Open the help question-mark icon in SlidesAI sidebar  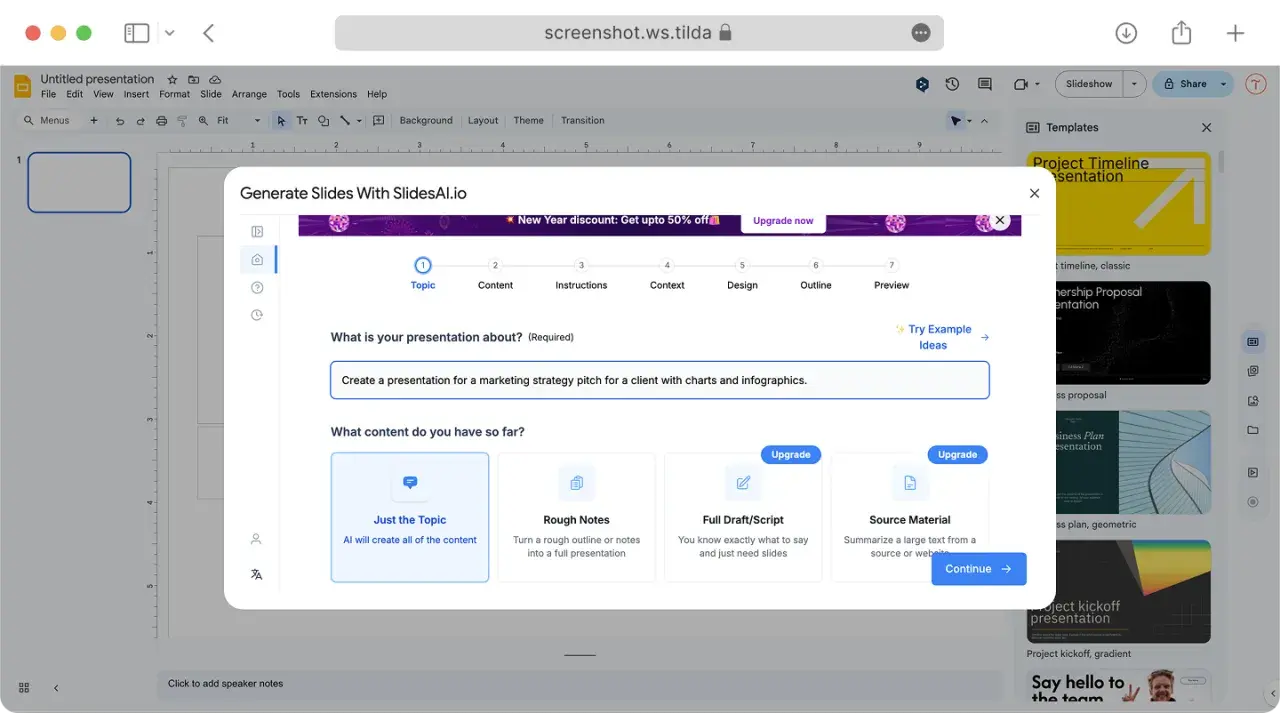coord(257,288)
